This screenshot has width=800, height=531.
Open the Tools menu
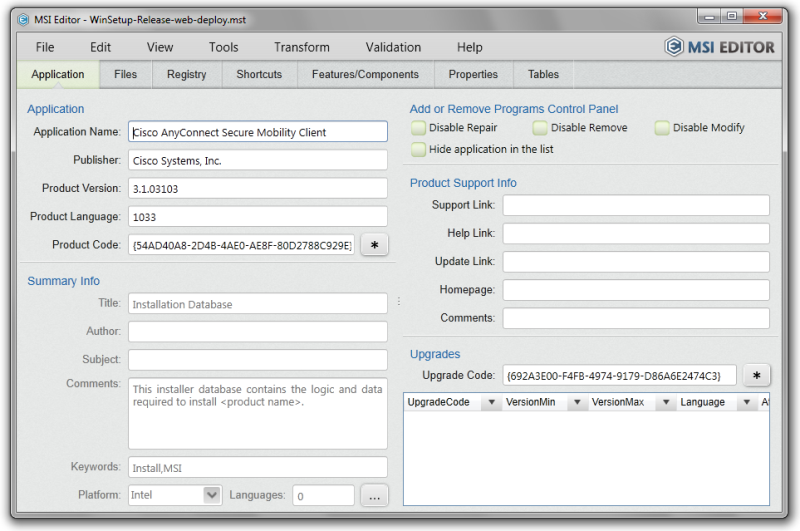(x=223, y=47)
